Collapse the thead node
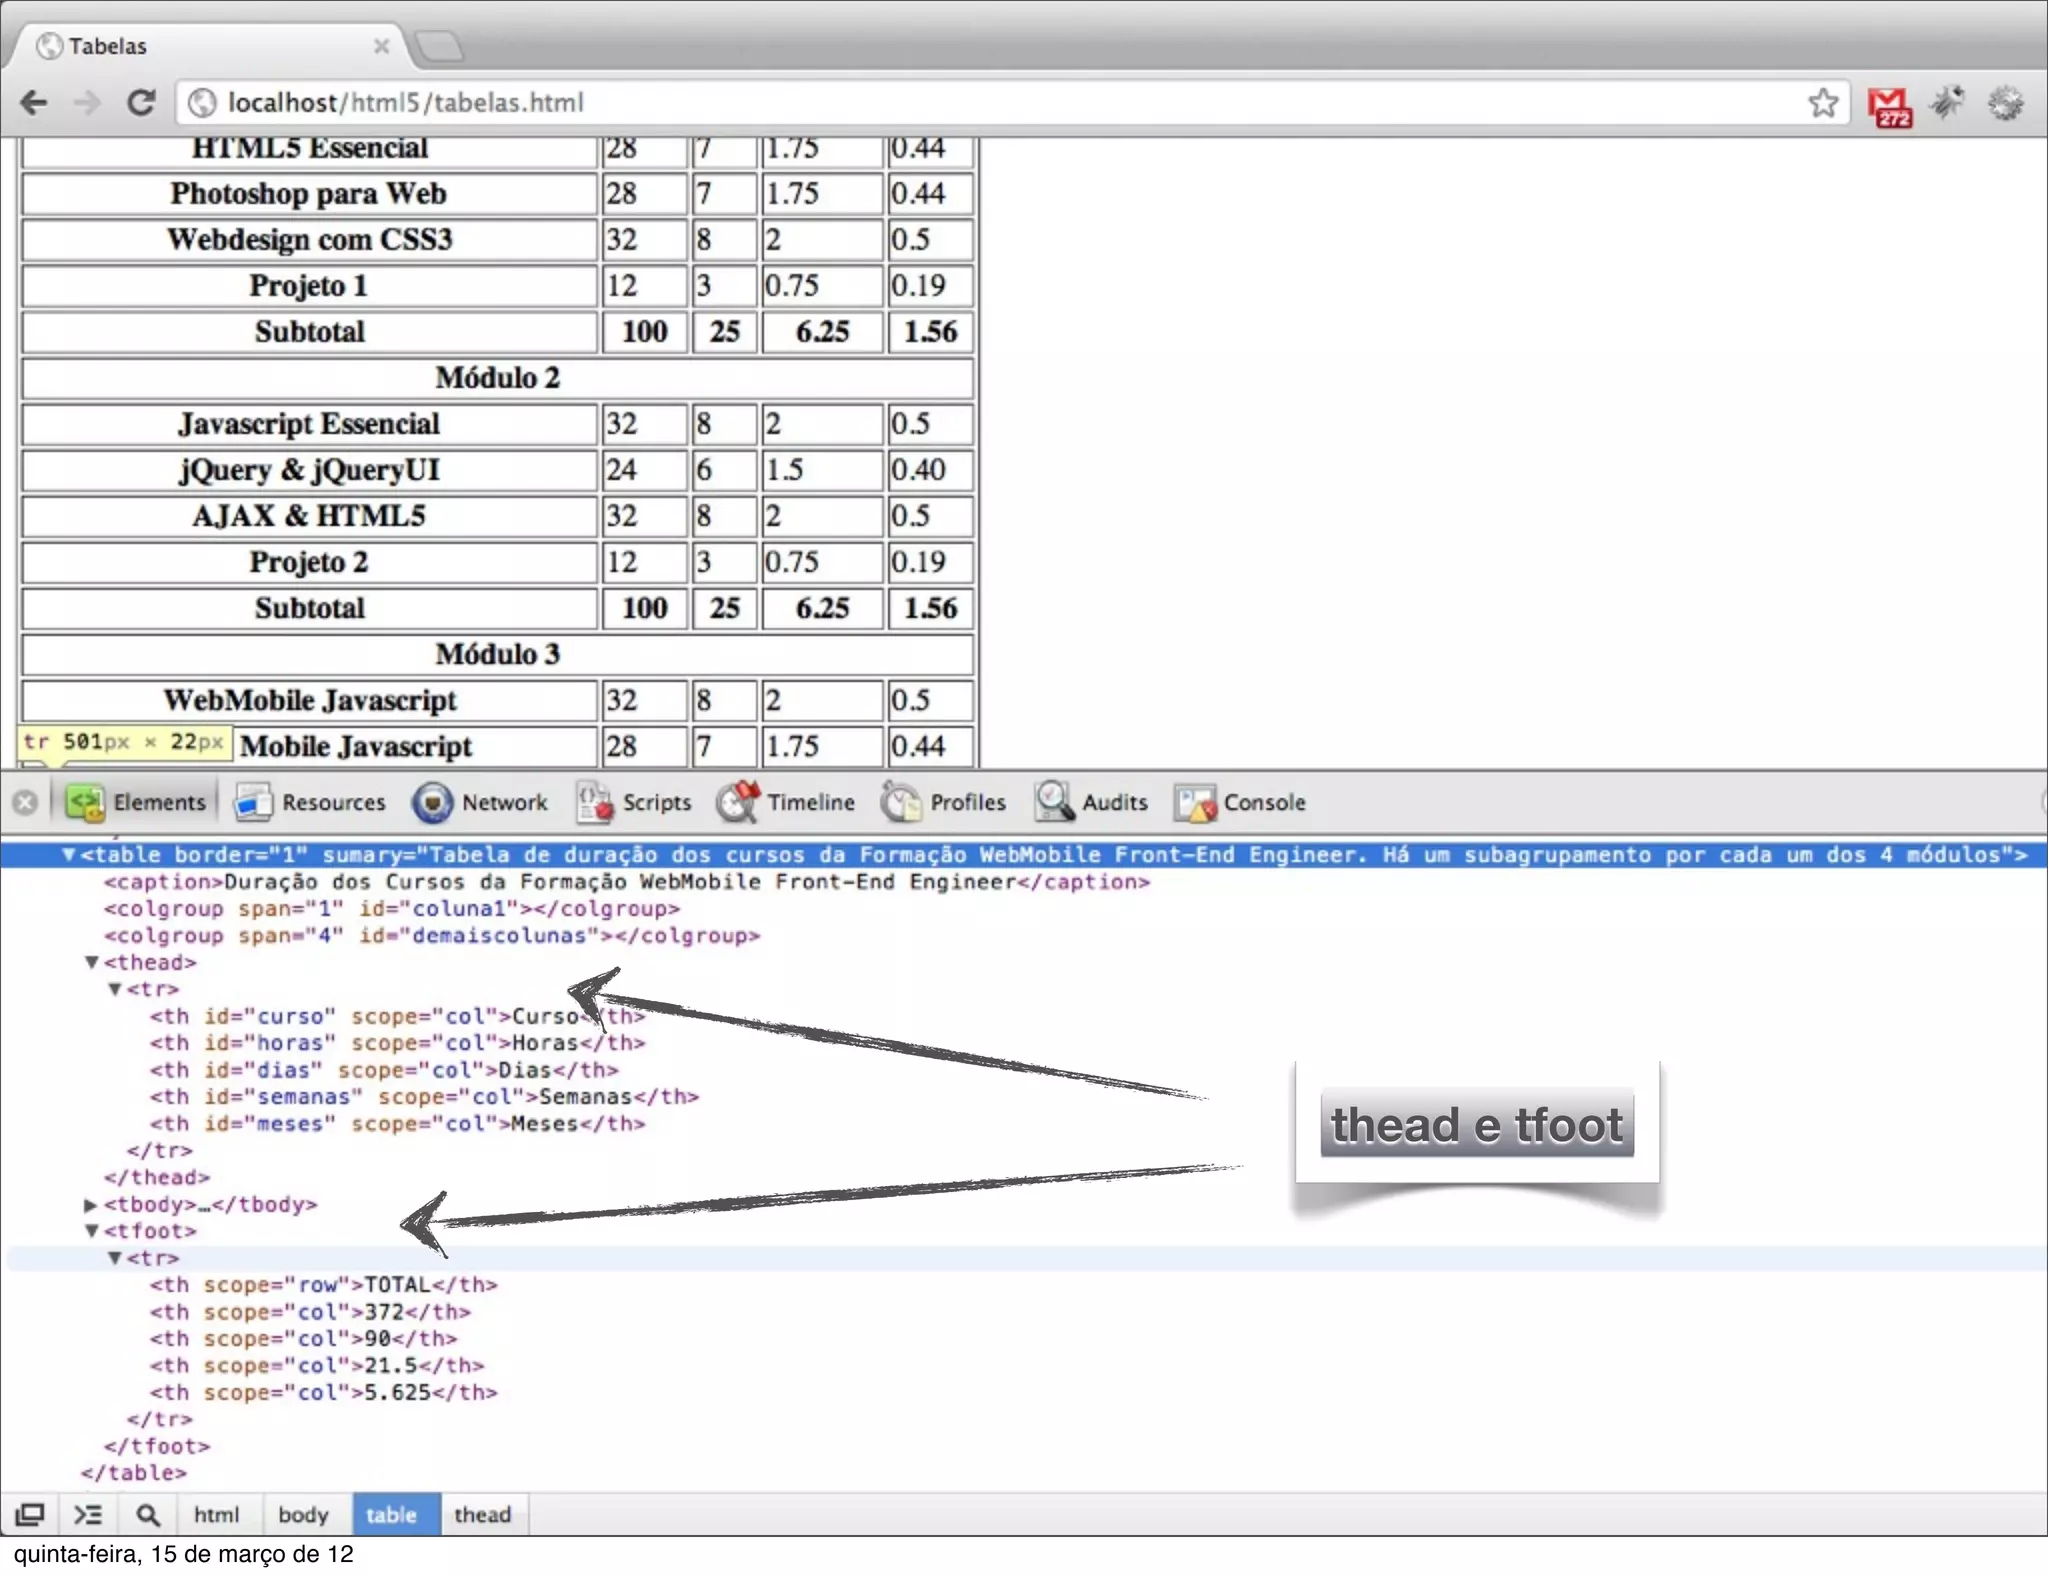This screenshot has height=1576, width=2048. tap(91, 963)
